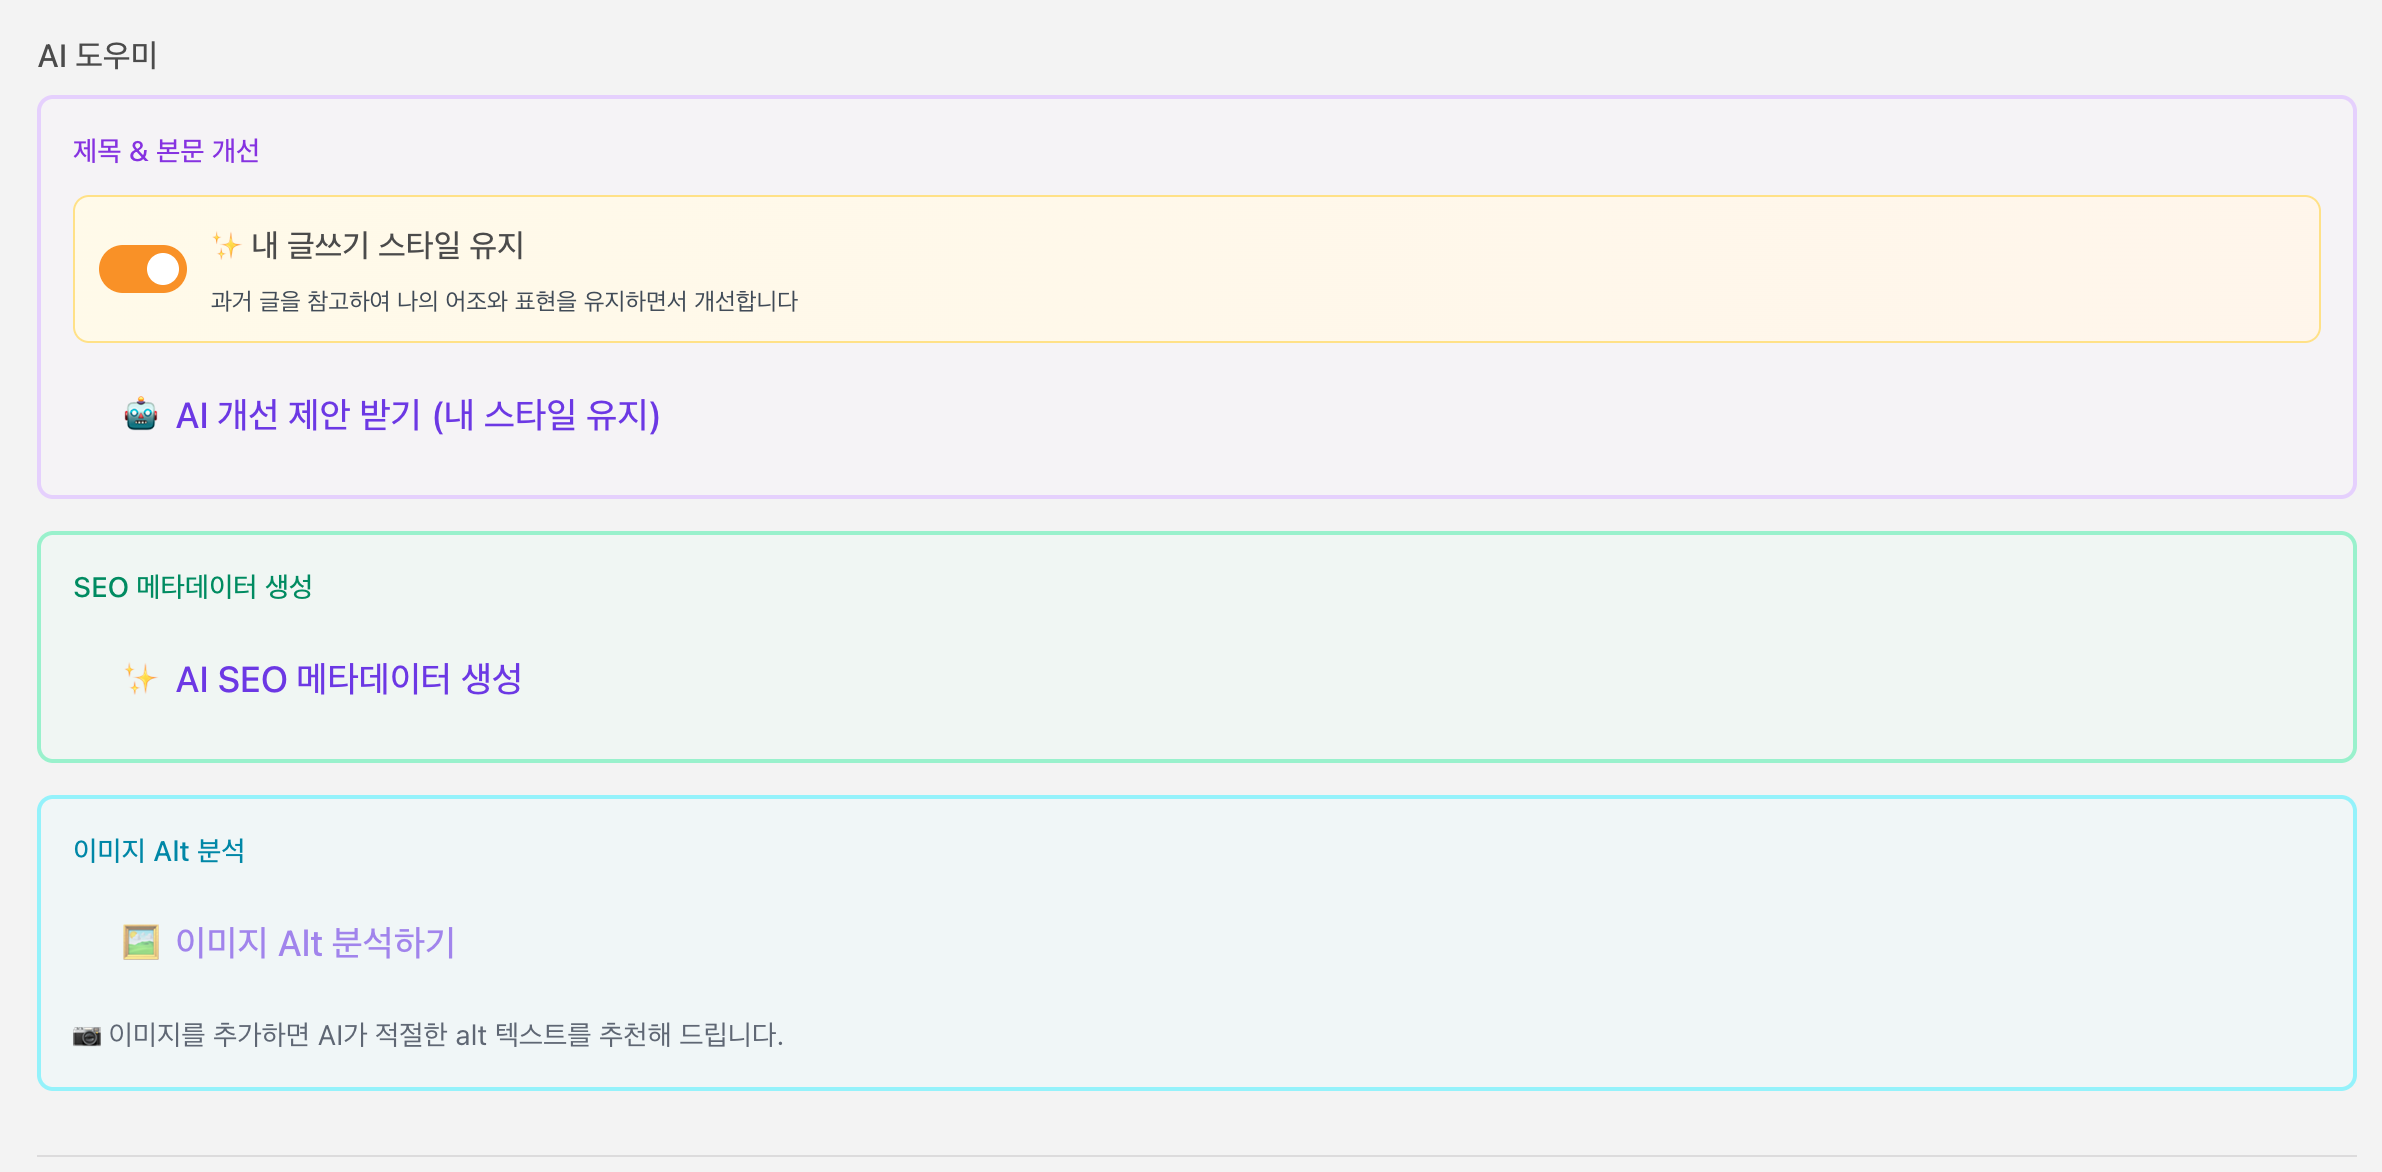This screenshot has width=2382, height=1172.
Task: Select the 제목 & 본문 개선 section title
Action: pyautogui.click(x=166, y=150)
